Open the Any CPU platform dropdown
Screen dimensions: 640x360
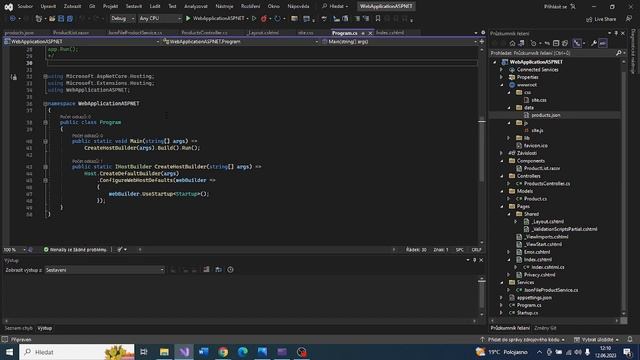pyautogui.click(x=160, y=18)
